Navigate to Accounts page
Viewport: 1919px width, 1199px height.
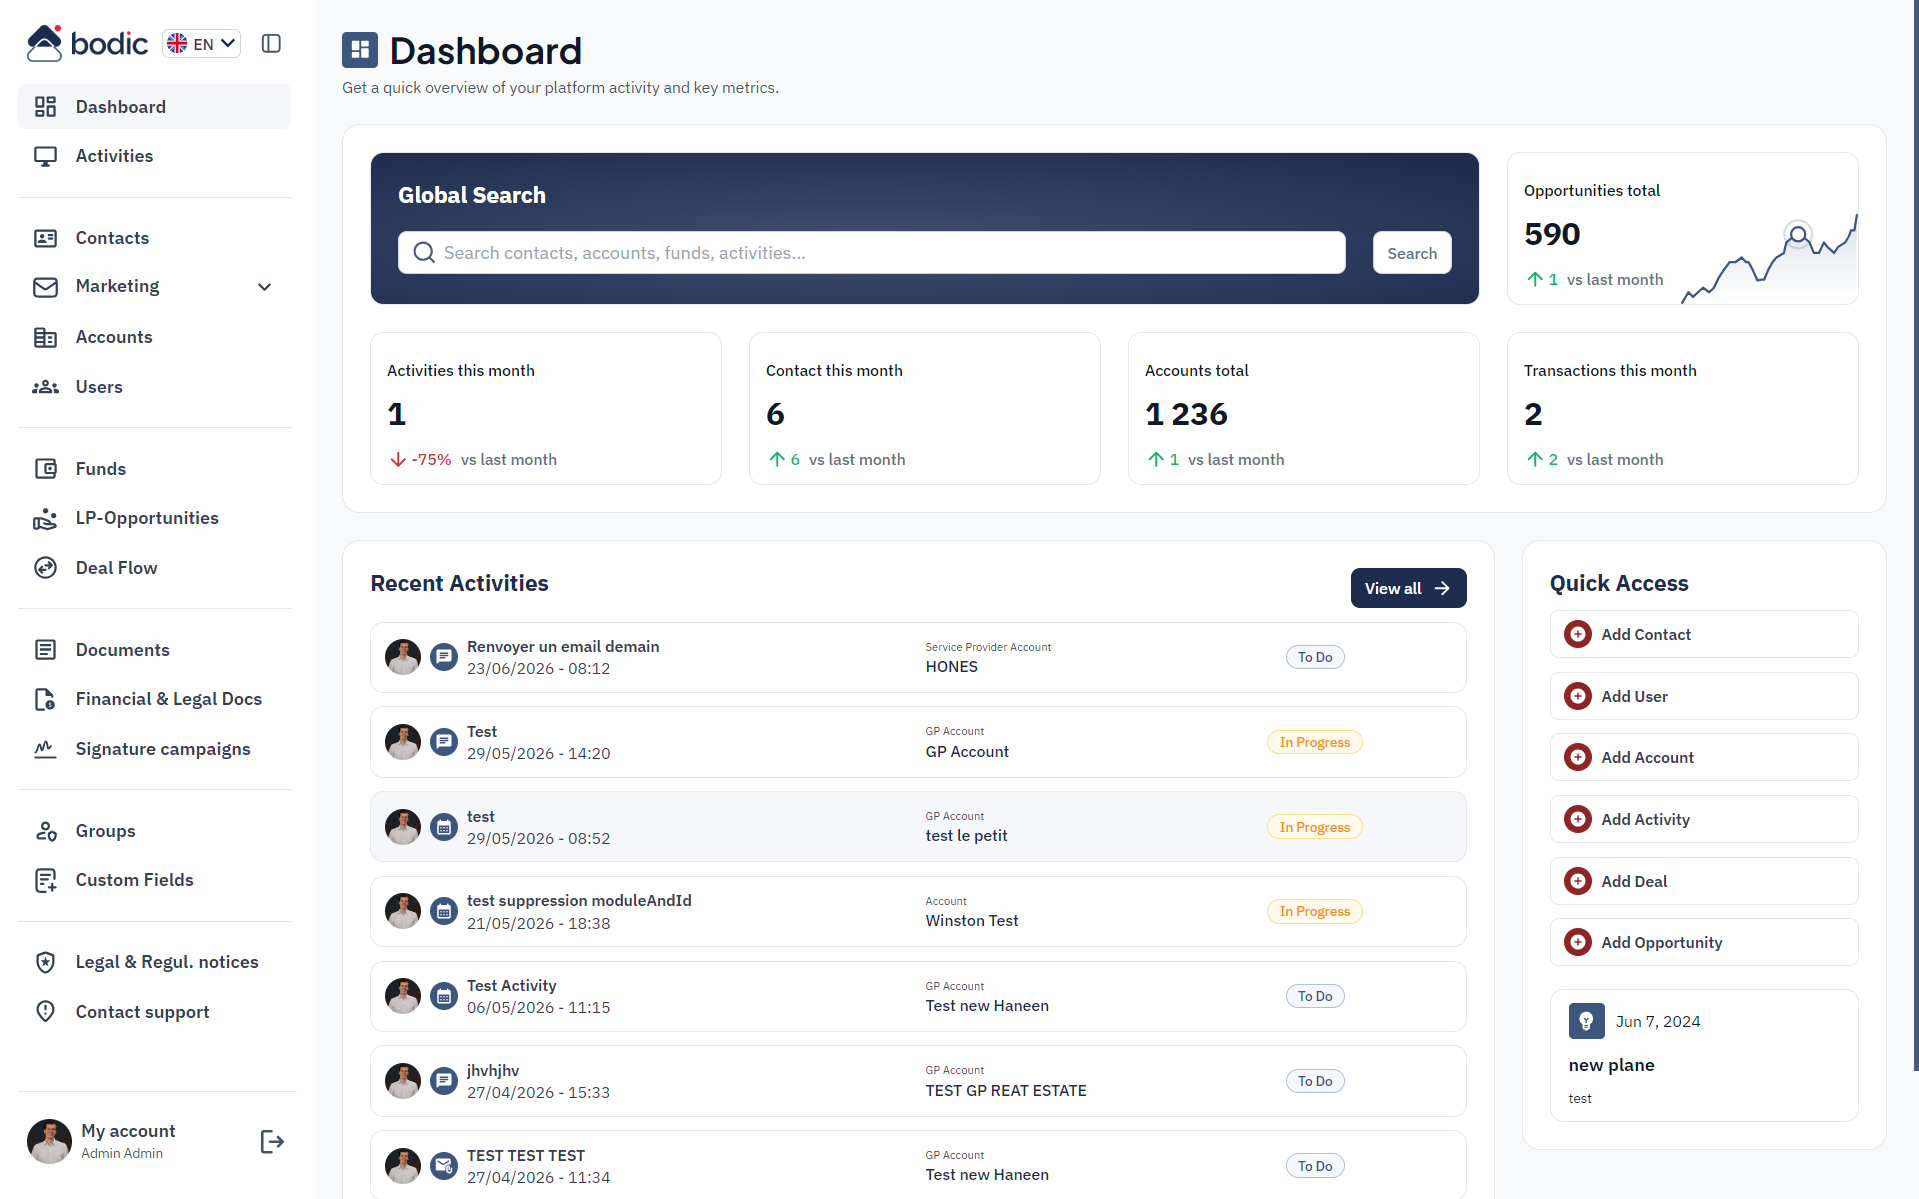click(x=154, y=337)
